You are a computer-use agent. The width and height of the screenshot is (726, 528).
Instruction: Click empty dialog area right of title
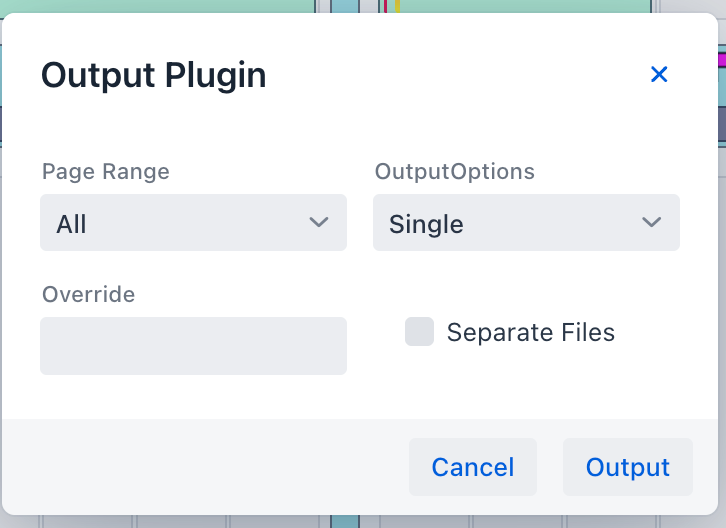tap(450, 75)
